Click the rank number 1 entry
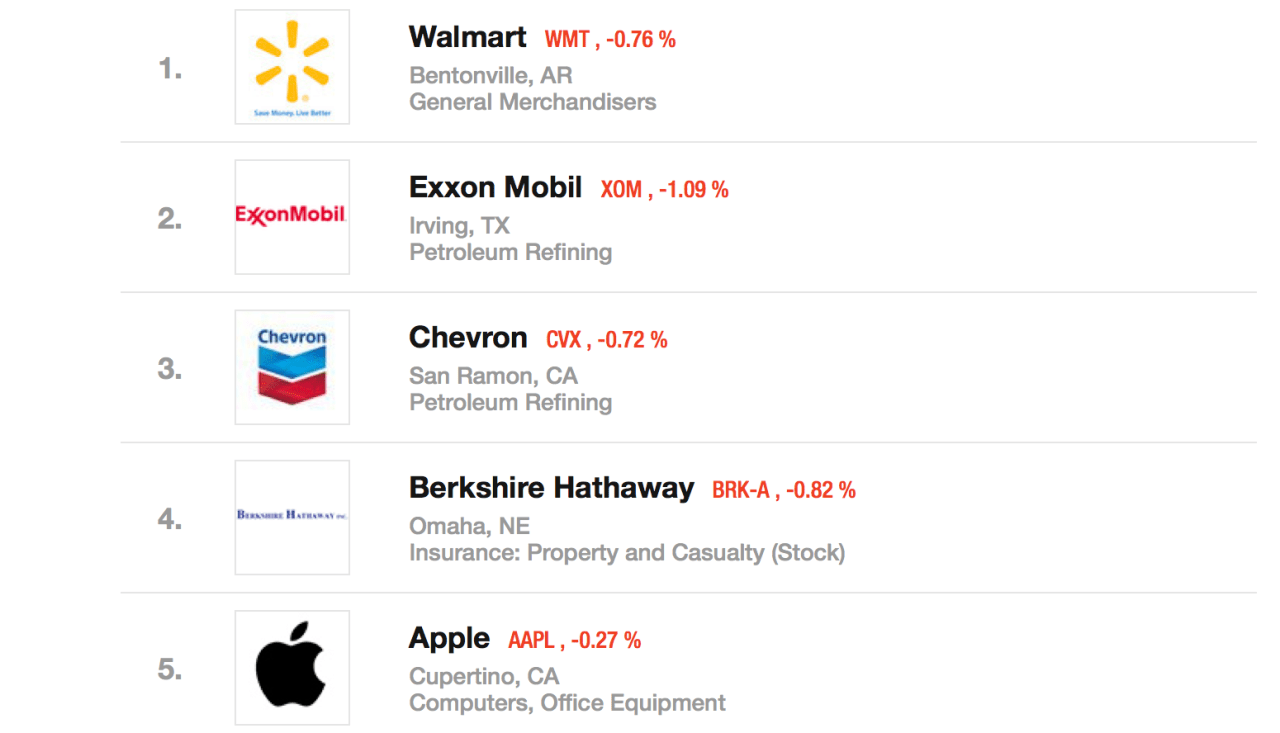The width and height of the screenshot is (1280, 733). pos(170,69)
